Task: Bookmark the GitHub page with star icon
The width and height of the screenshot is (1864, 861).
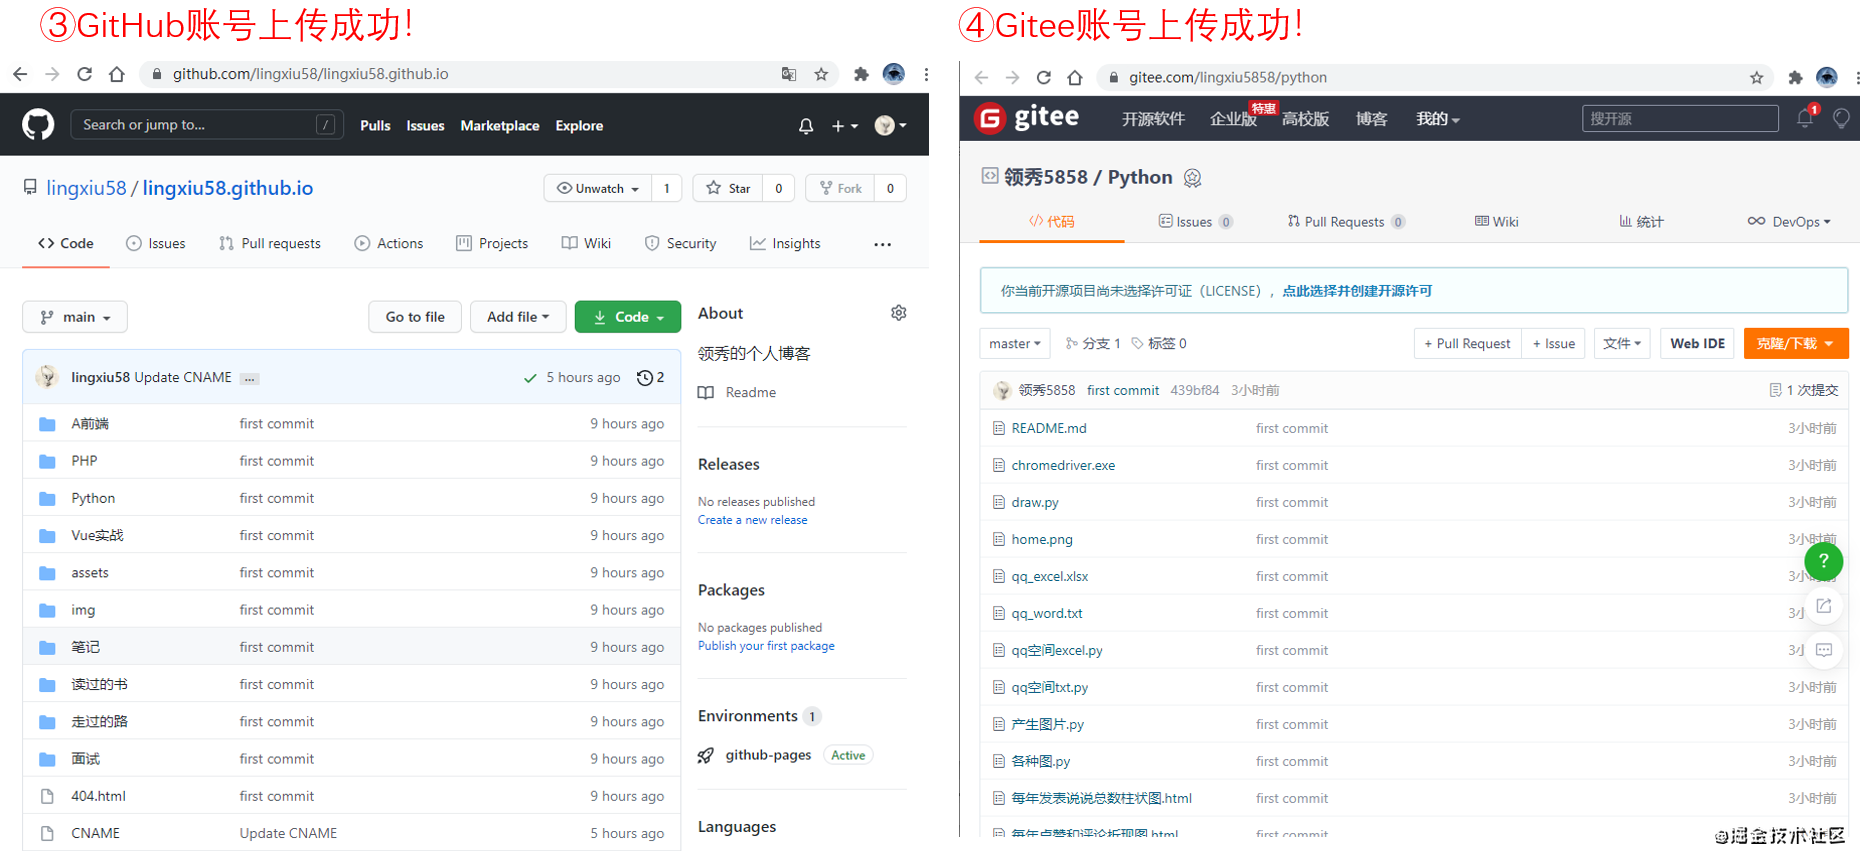Action: point(821,74)
